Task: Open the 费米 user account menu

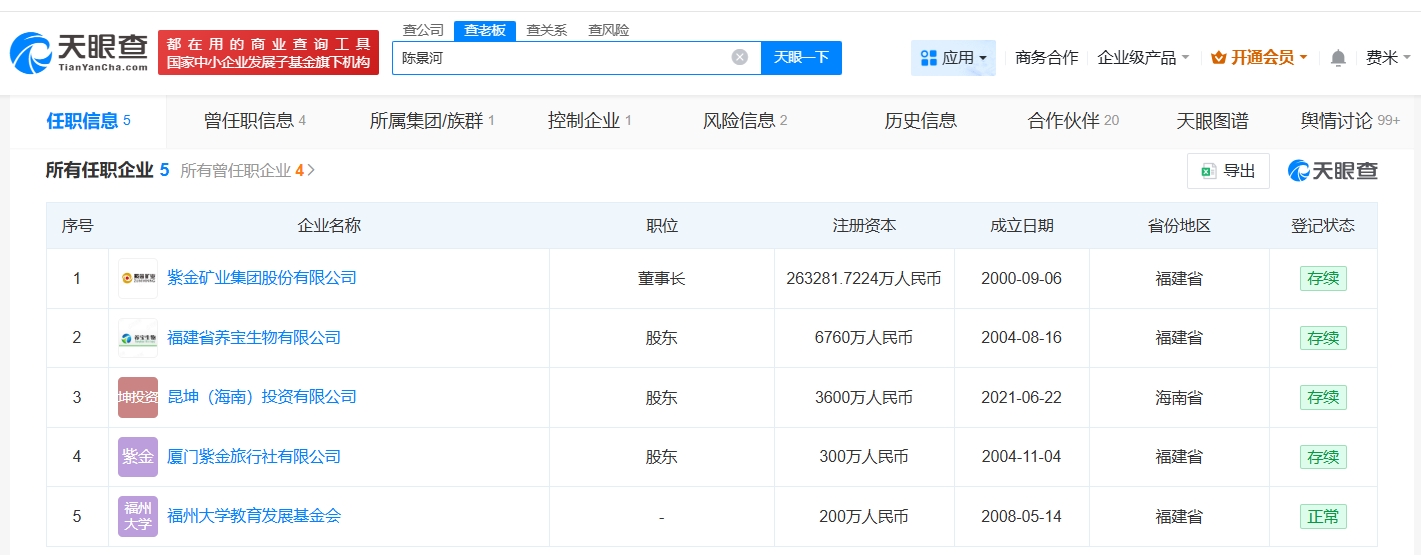Action: tap(1388, 58)
